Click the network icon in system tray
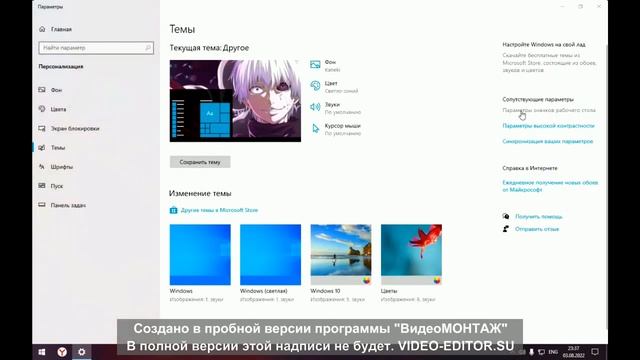This screenshot has width=640, height=360. point(542,352)
